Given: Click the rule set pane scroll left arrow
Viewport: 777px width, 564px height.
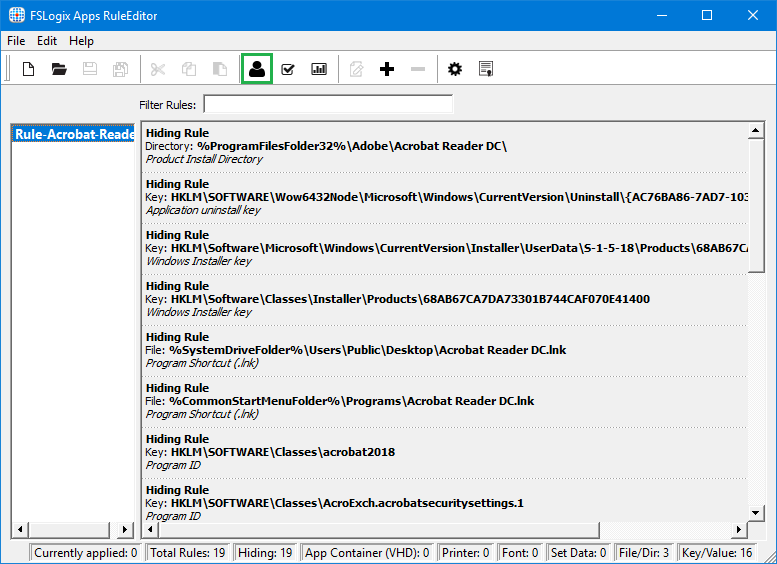Looking at the screenshot, I should coord(20,530).
